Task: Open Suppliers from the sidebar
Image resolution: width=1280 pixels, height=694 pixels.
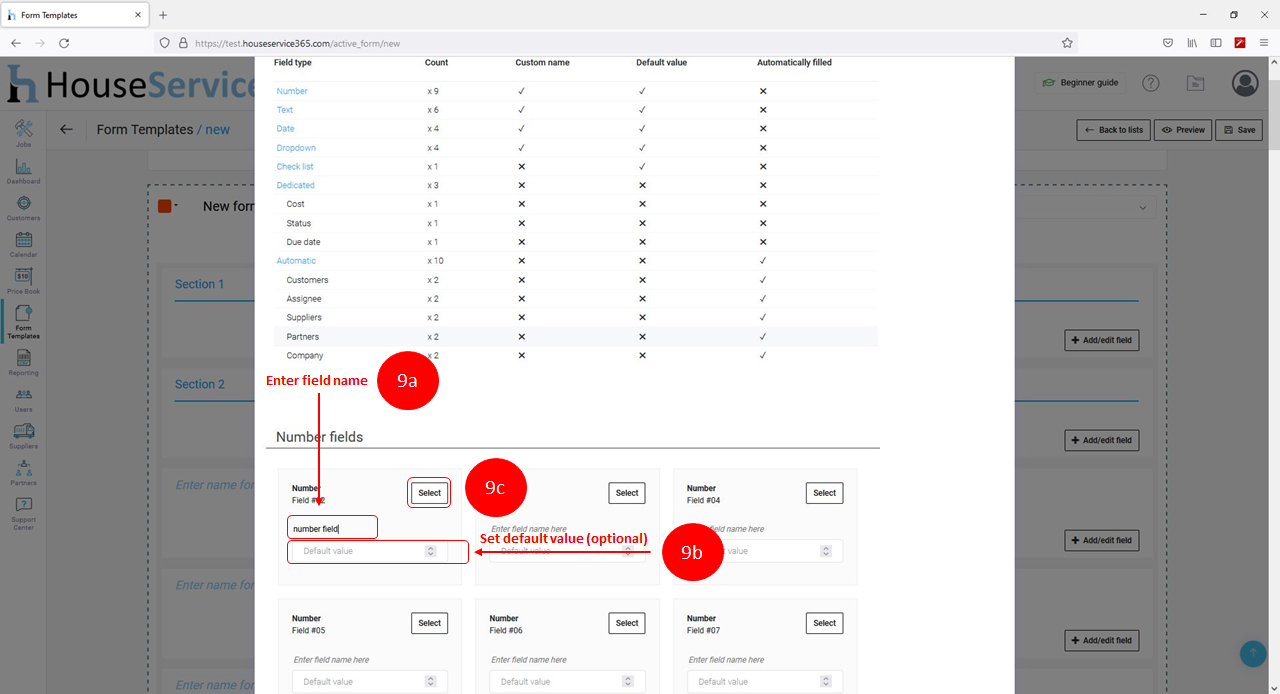Action: (23, 435)
